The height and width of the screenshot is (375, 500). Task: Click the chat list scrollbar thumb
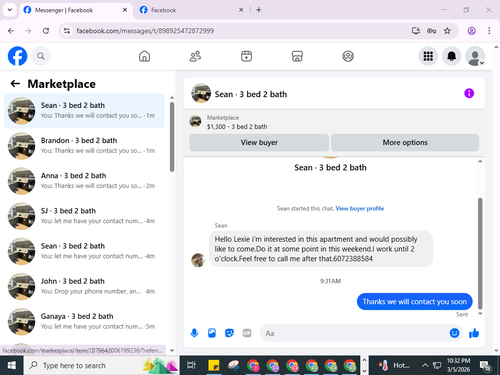(172, 137)
